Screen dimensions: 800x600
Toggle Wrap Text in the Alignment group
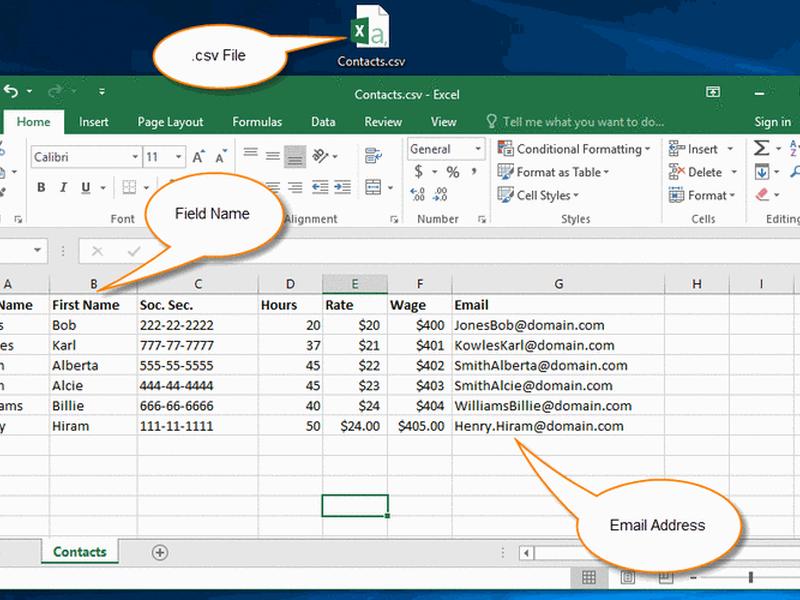pos(373,156)
